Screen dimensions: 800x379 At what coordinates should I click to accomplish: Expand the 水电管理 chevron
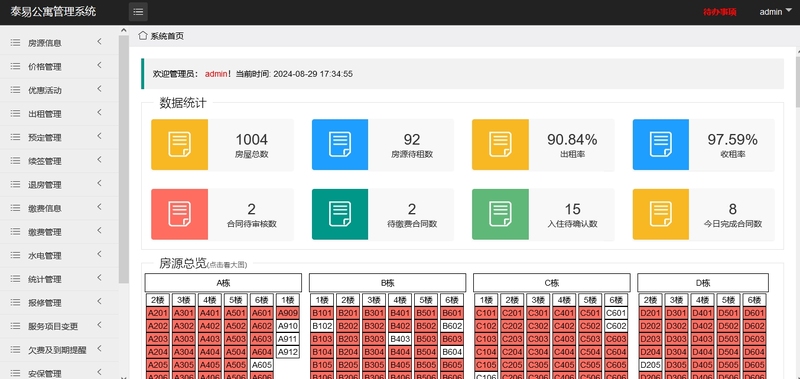pos(99,254)
